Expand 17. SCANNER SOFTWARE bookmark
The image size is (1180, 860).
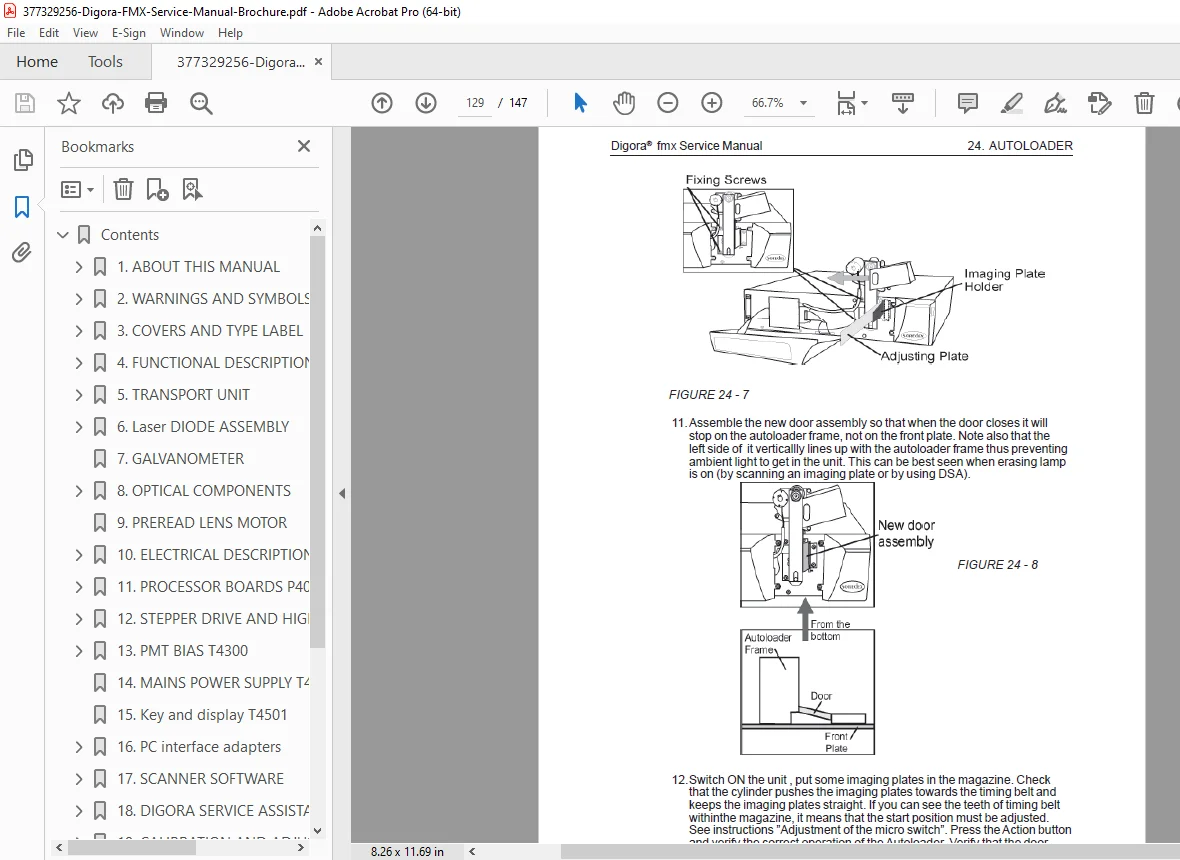pos(79,778)
